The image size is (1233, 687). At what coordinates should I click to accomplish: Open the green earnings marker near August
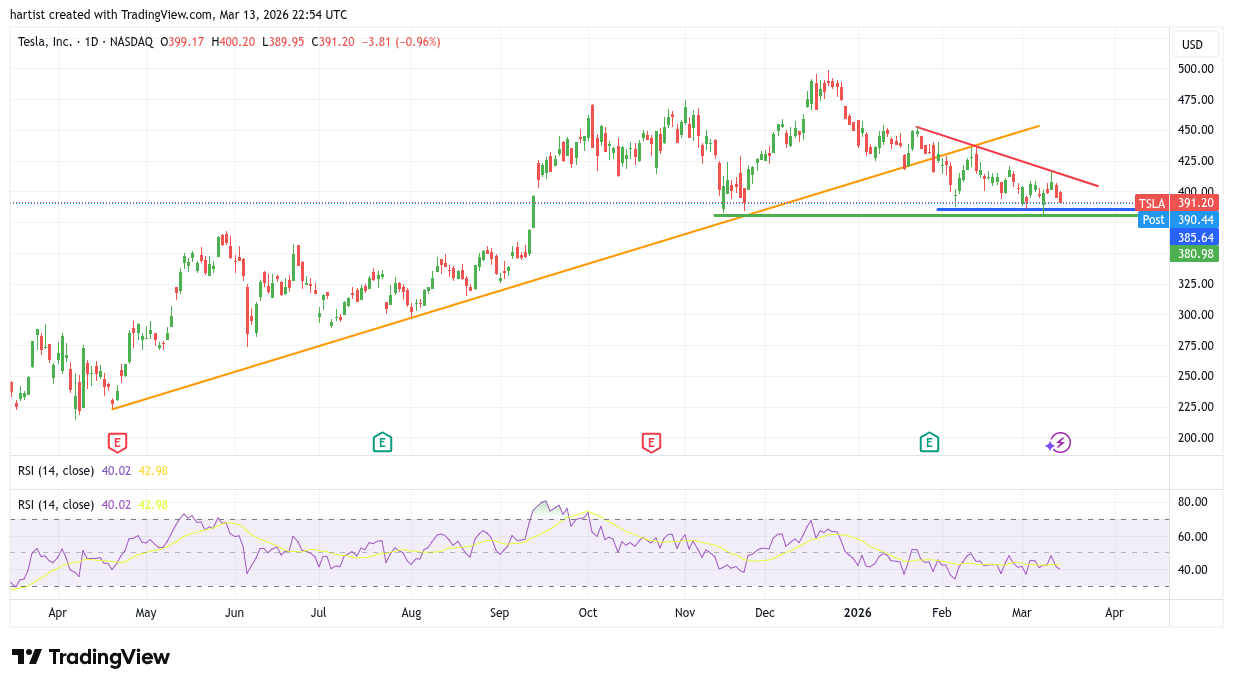[381, 442]
